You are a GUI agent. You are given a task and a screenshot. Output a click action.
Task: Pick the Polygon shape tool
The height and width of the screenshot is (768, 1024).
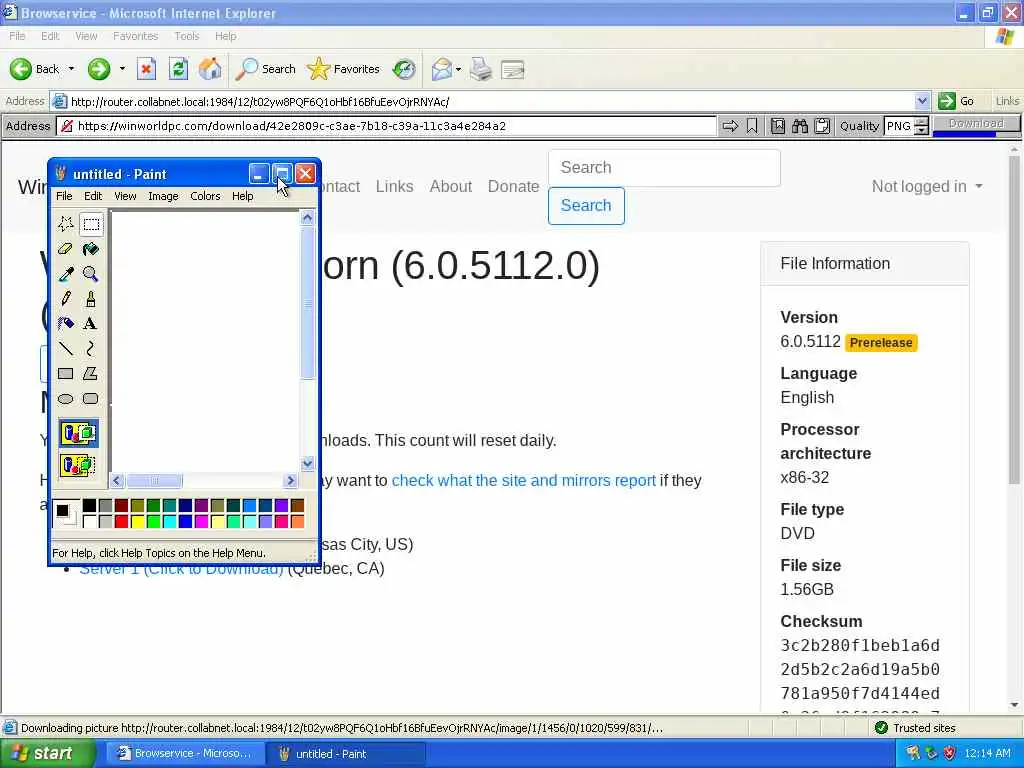point(91,374)
